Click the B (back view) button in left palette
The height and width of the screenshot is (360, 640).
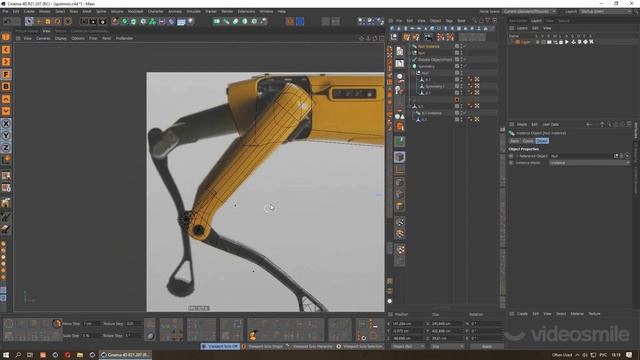coord(6,87)
